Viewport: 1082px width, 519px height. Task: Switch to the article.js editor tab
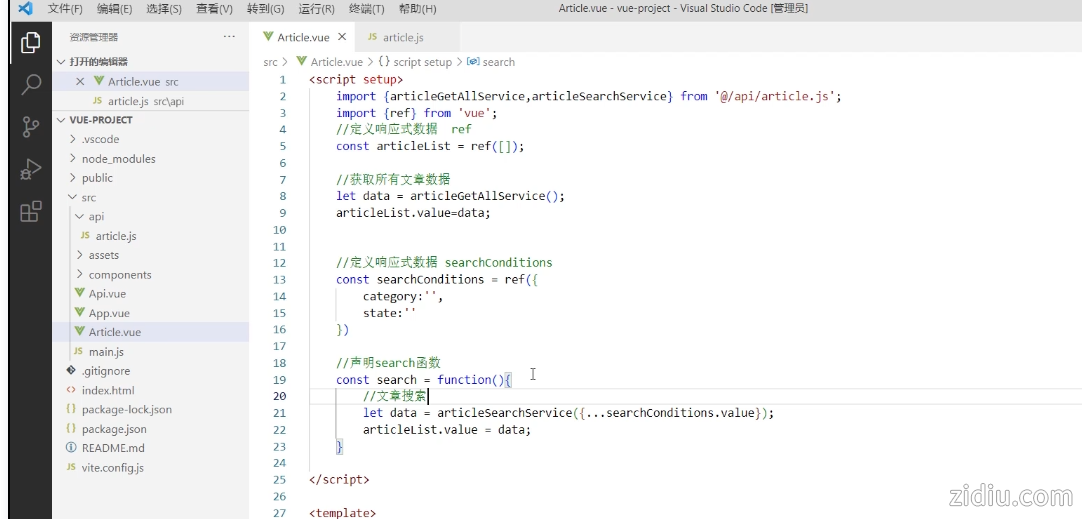pyautogui.click(x=402, y=37)
